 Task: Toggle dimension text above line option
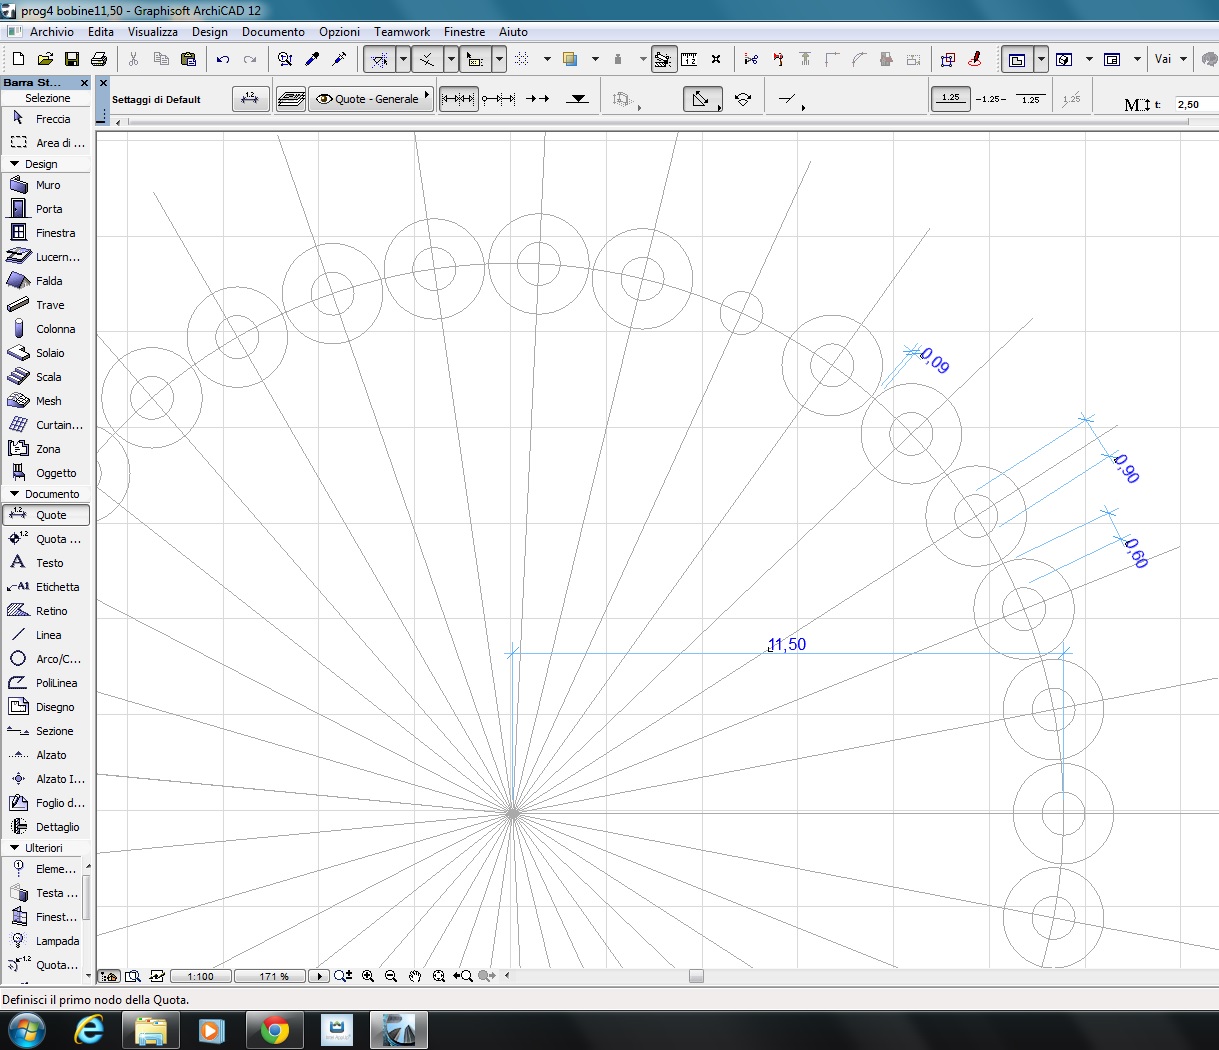coord(951,99)
